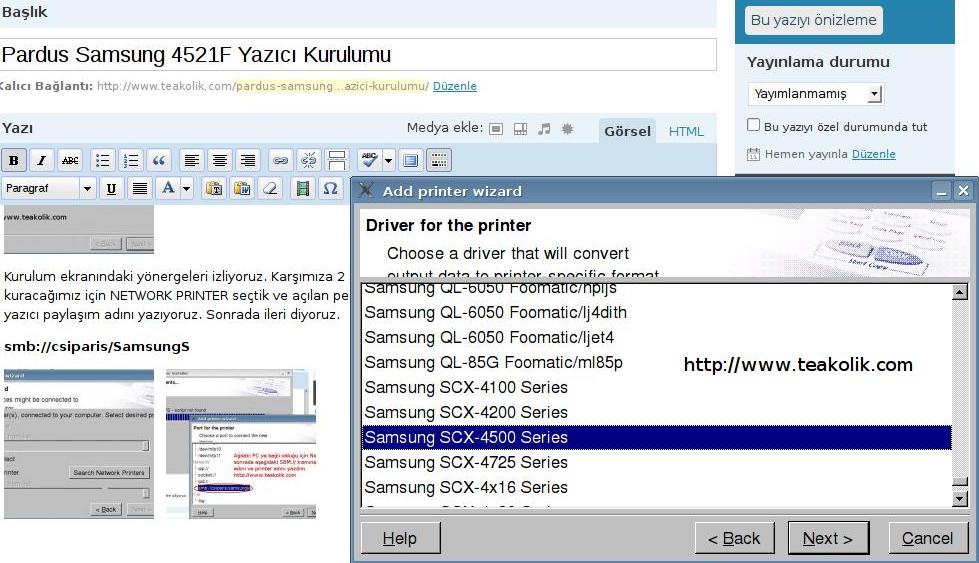Open spell checker language dropdown arrow
The width and height of the screenshot is (979, 563).
[388, 160]
